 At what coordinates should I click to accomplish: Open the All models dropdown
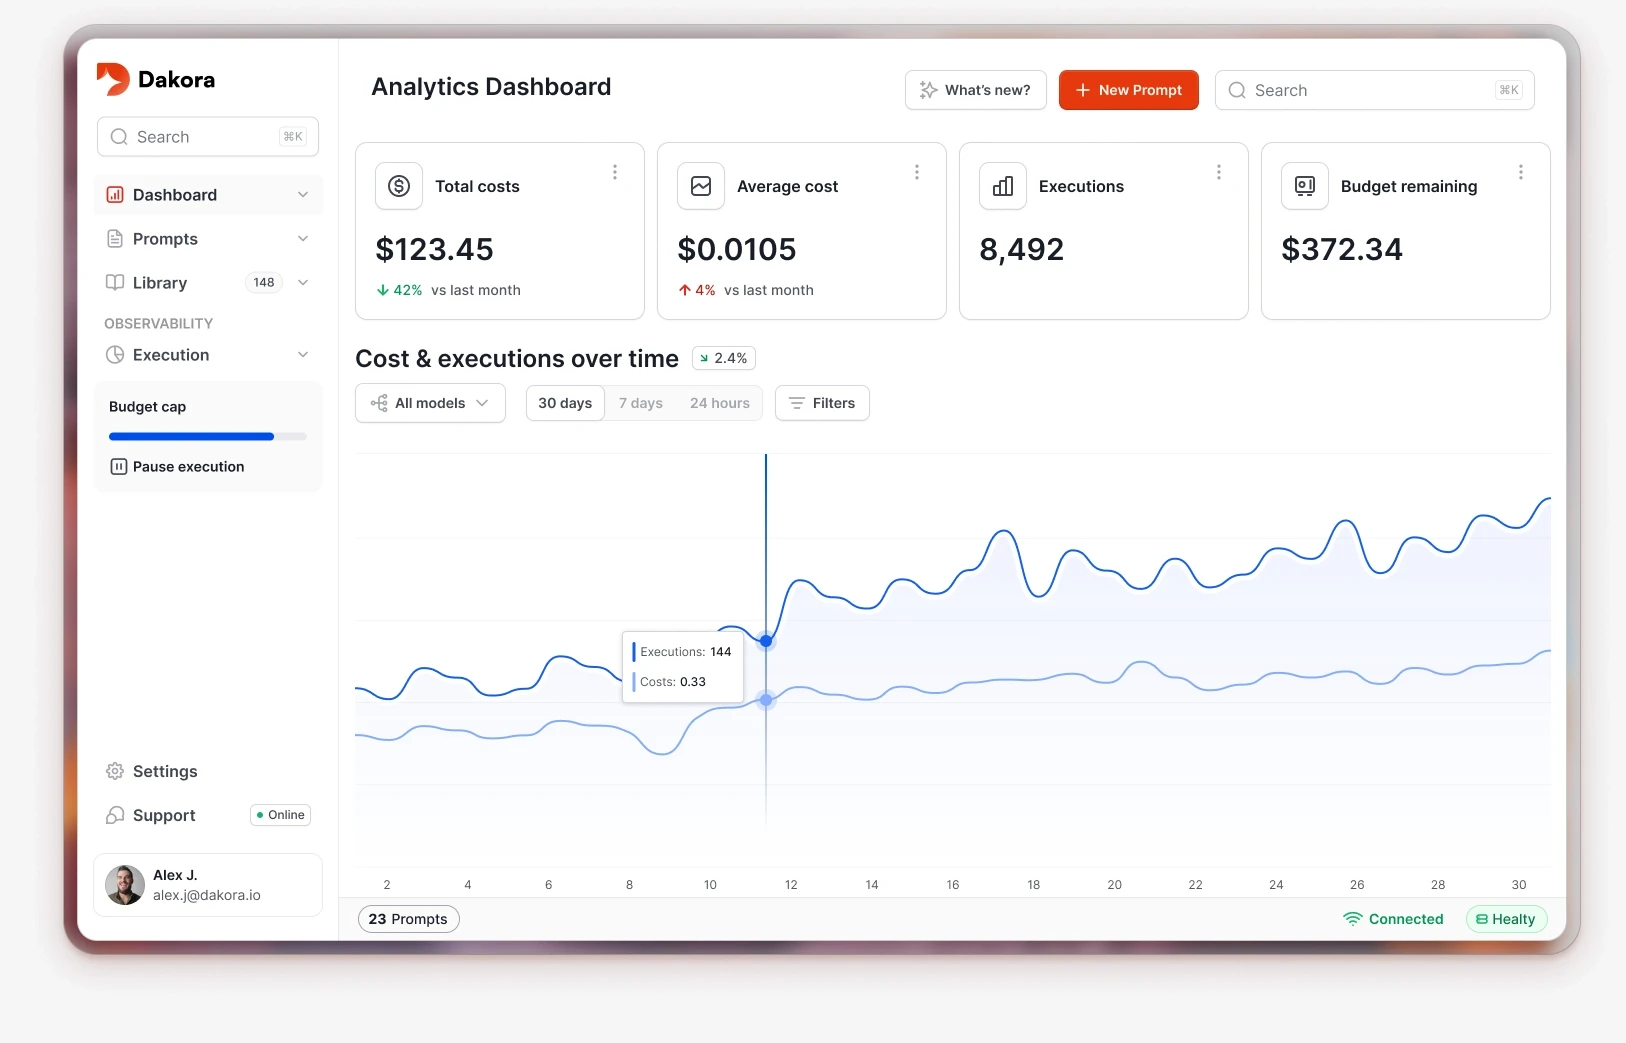[429, 403]
